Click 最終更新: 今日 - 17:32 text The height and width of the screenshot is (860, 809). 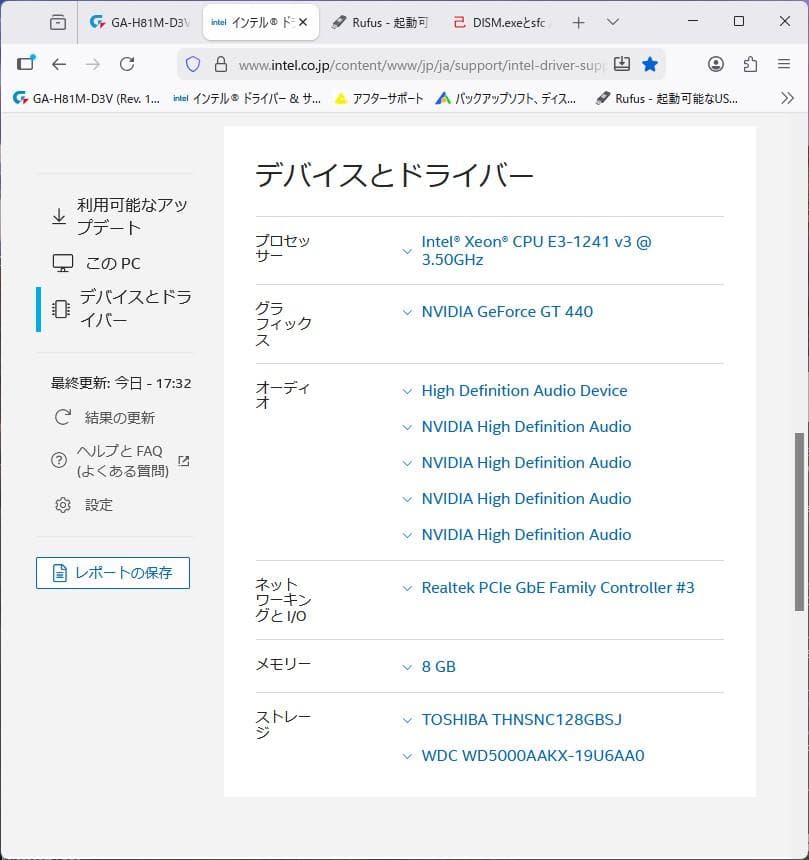point(121,383)
